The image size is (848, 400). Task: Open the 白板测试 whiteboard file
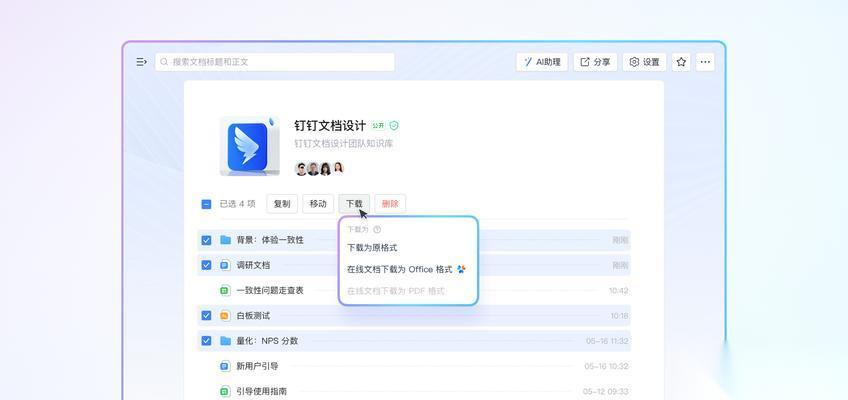[x=253, y=315]
